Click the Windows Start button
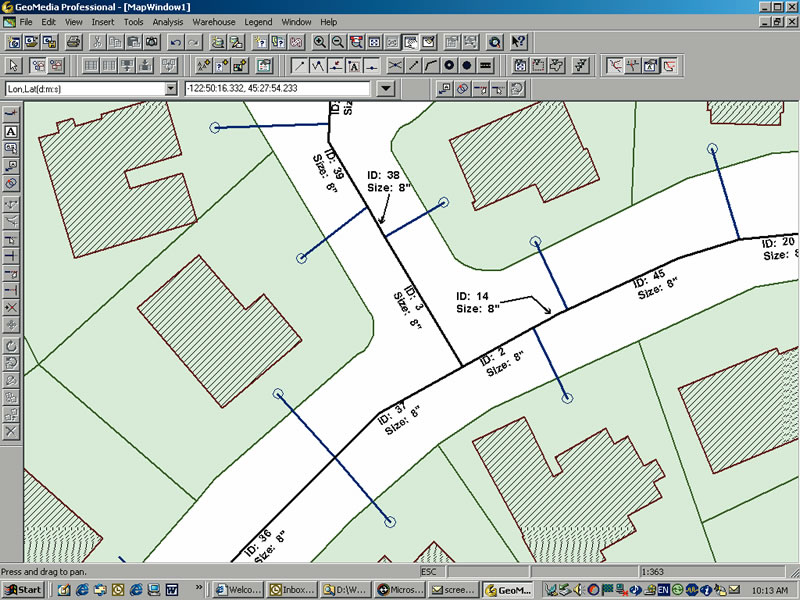The height and width of the screenshot is (600, 800). coord(22,590)
